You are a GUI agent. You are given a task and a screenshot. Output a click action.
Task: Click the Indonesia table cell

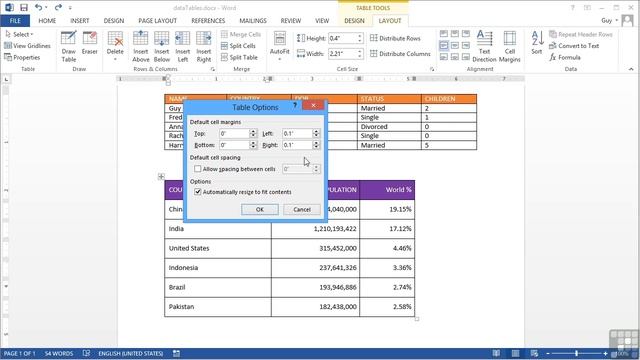coord(218,268)
